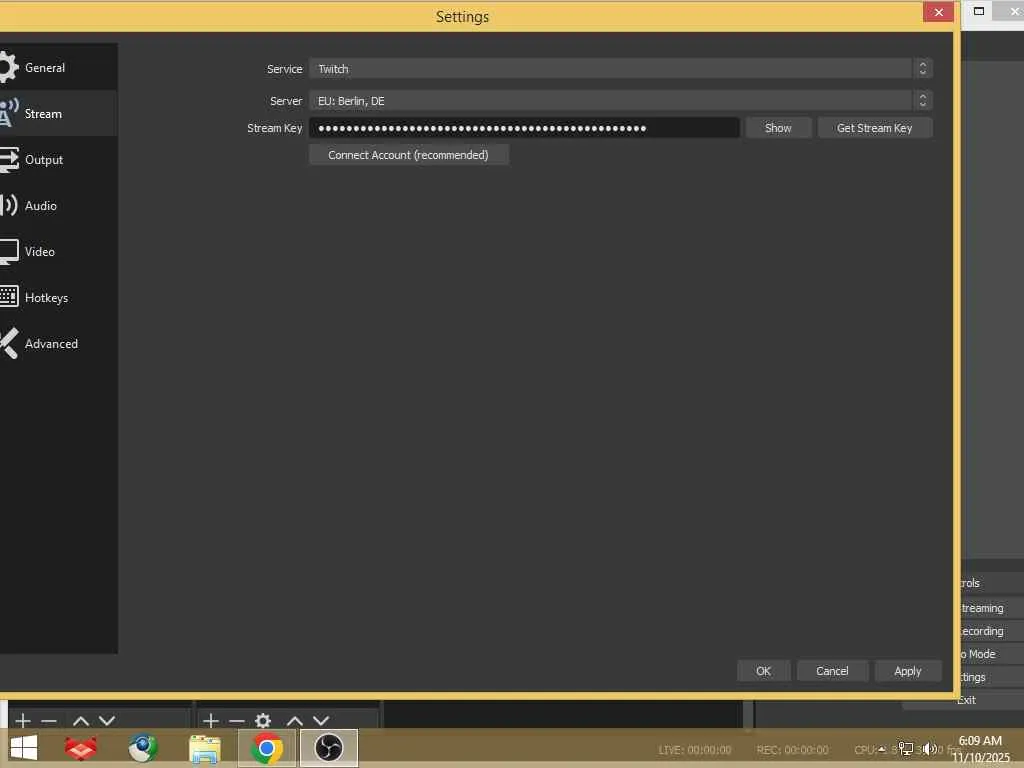Select the Stream settings section

click(57, 114)
